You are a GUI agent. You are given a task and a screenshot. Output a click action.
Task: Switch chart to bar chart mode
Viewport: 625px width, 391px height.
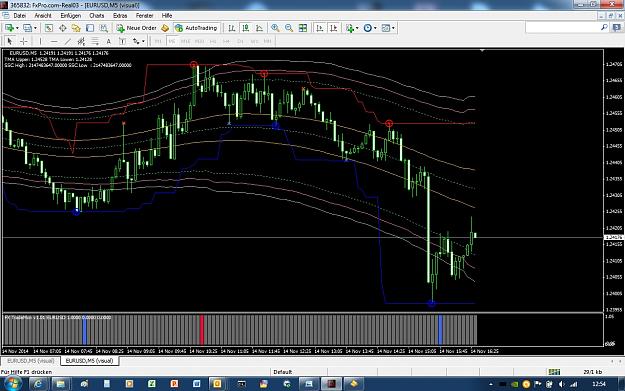[x=232, y=28]
